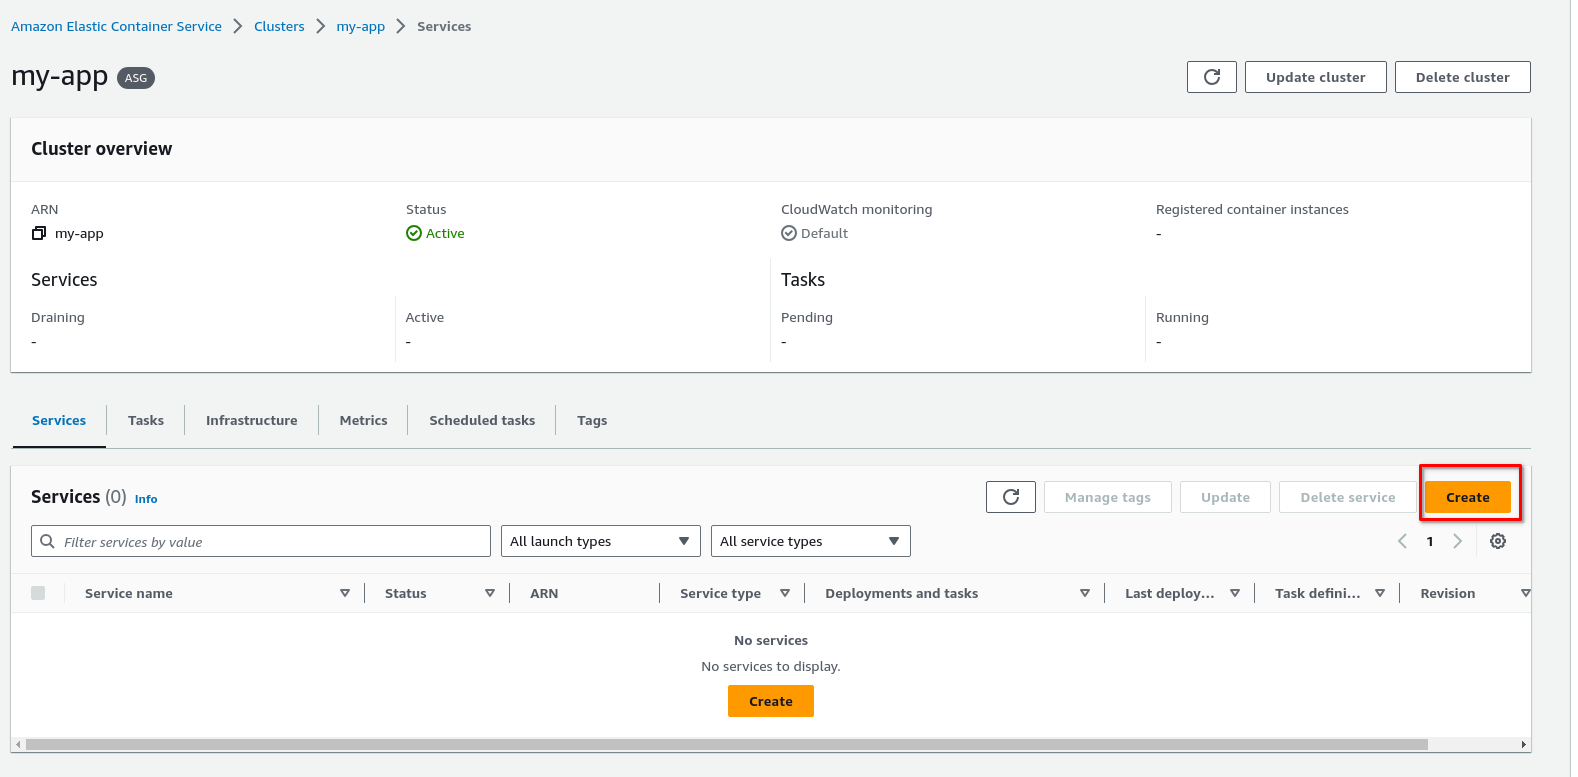This screenshot has height=777, width=1578.
Task: Click the Active status check icon
Action: 414,233
